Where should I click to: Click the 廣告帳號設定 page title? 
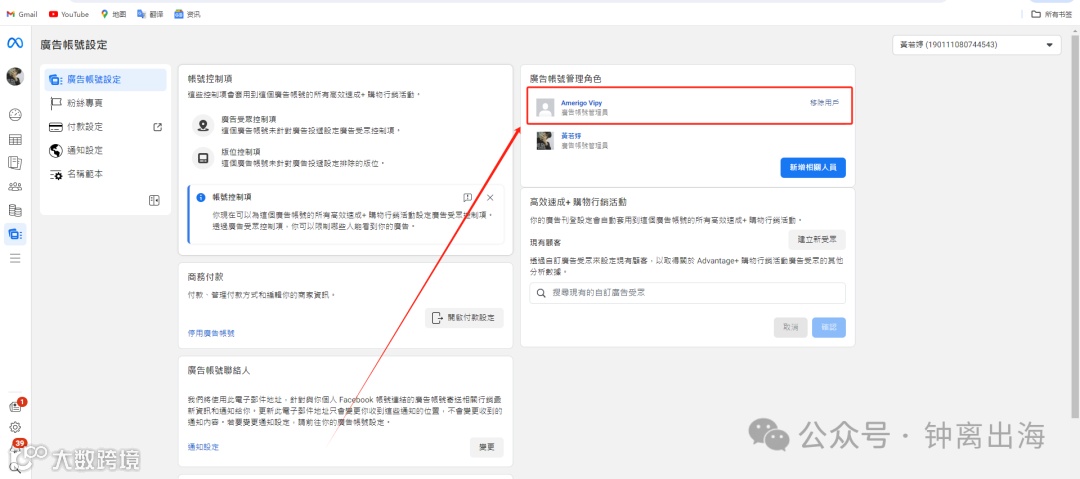74,45
